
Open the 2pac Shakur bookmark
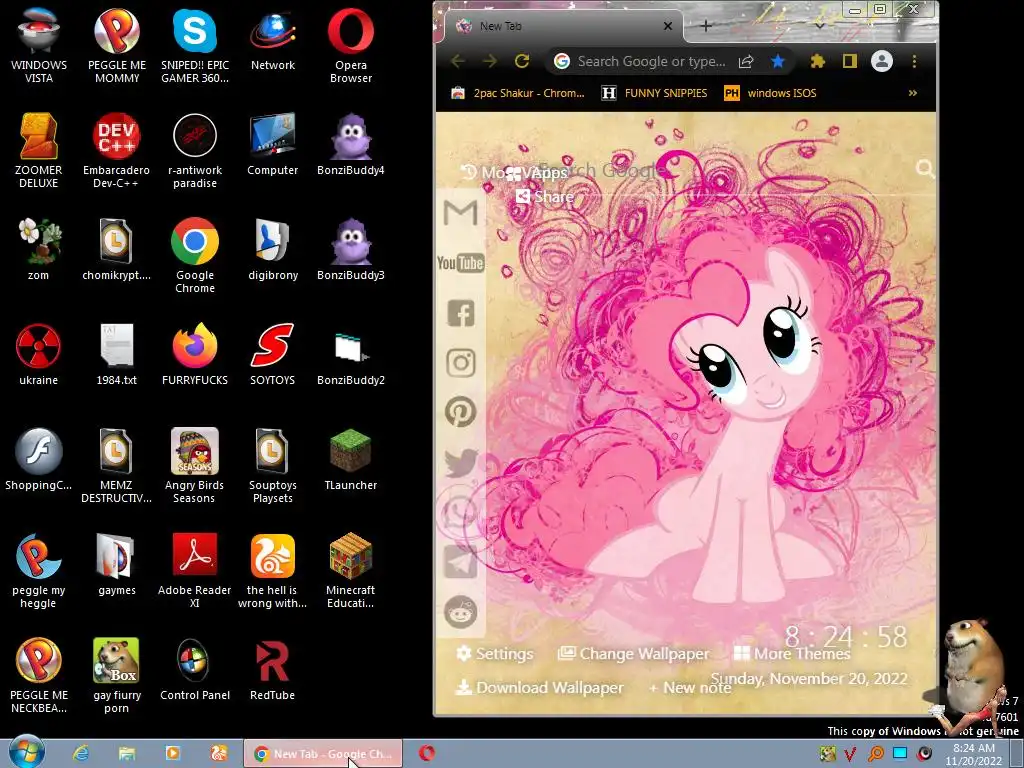pos(518,93)
